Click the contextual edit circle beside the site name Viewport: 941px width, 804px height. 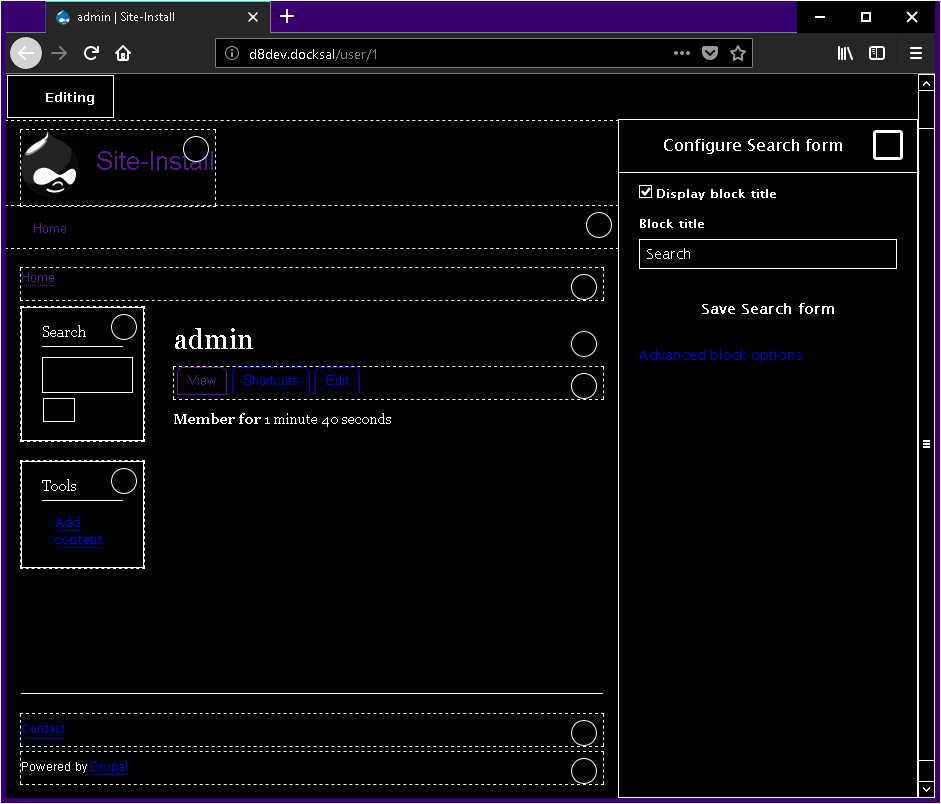click(x=195, y=147)
